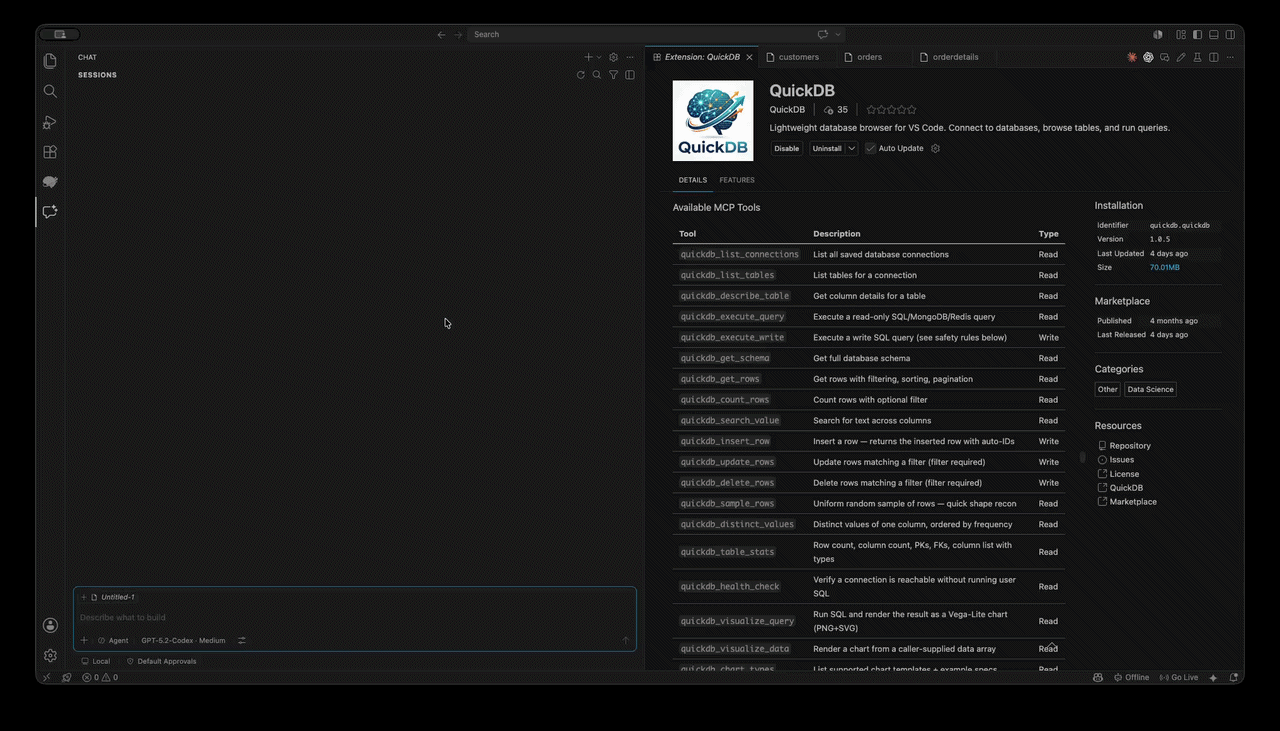The image size is (1280, 731).
Task: Open the Agent mode picker
Action: pos(113,640)
